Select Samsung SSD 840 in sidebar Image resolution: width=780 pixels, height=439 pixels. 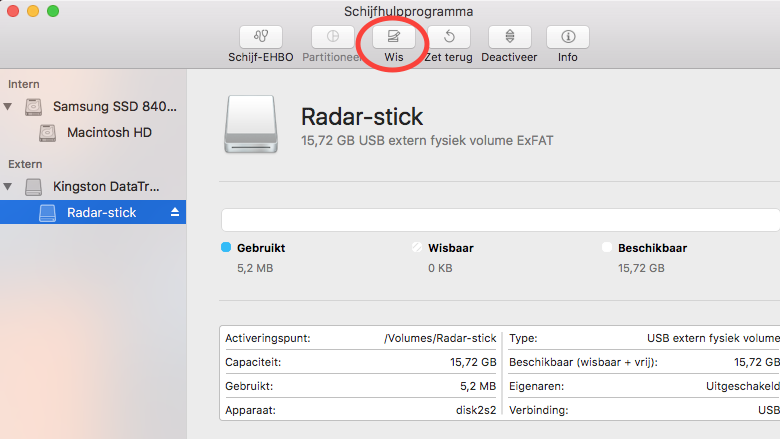(114, 106)
